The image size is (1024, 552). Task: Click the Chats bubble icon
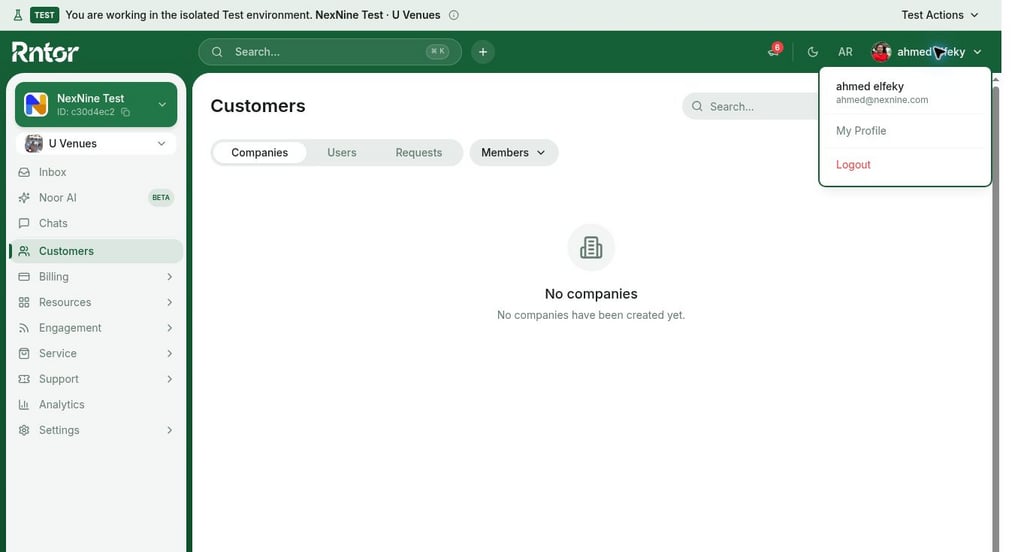click(24, 223)
